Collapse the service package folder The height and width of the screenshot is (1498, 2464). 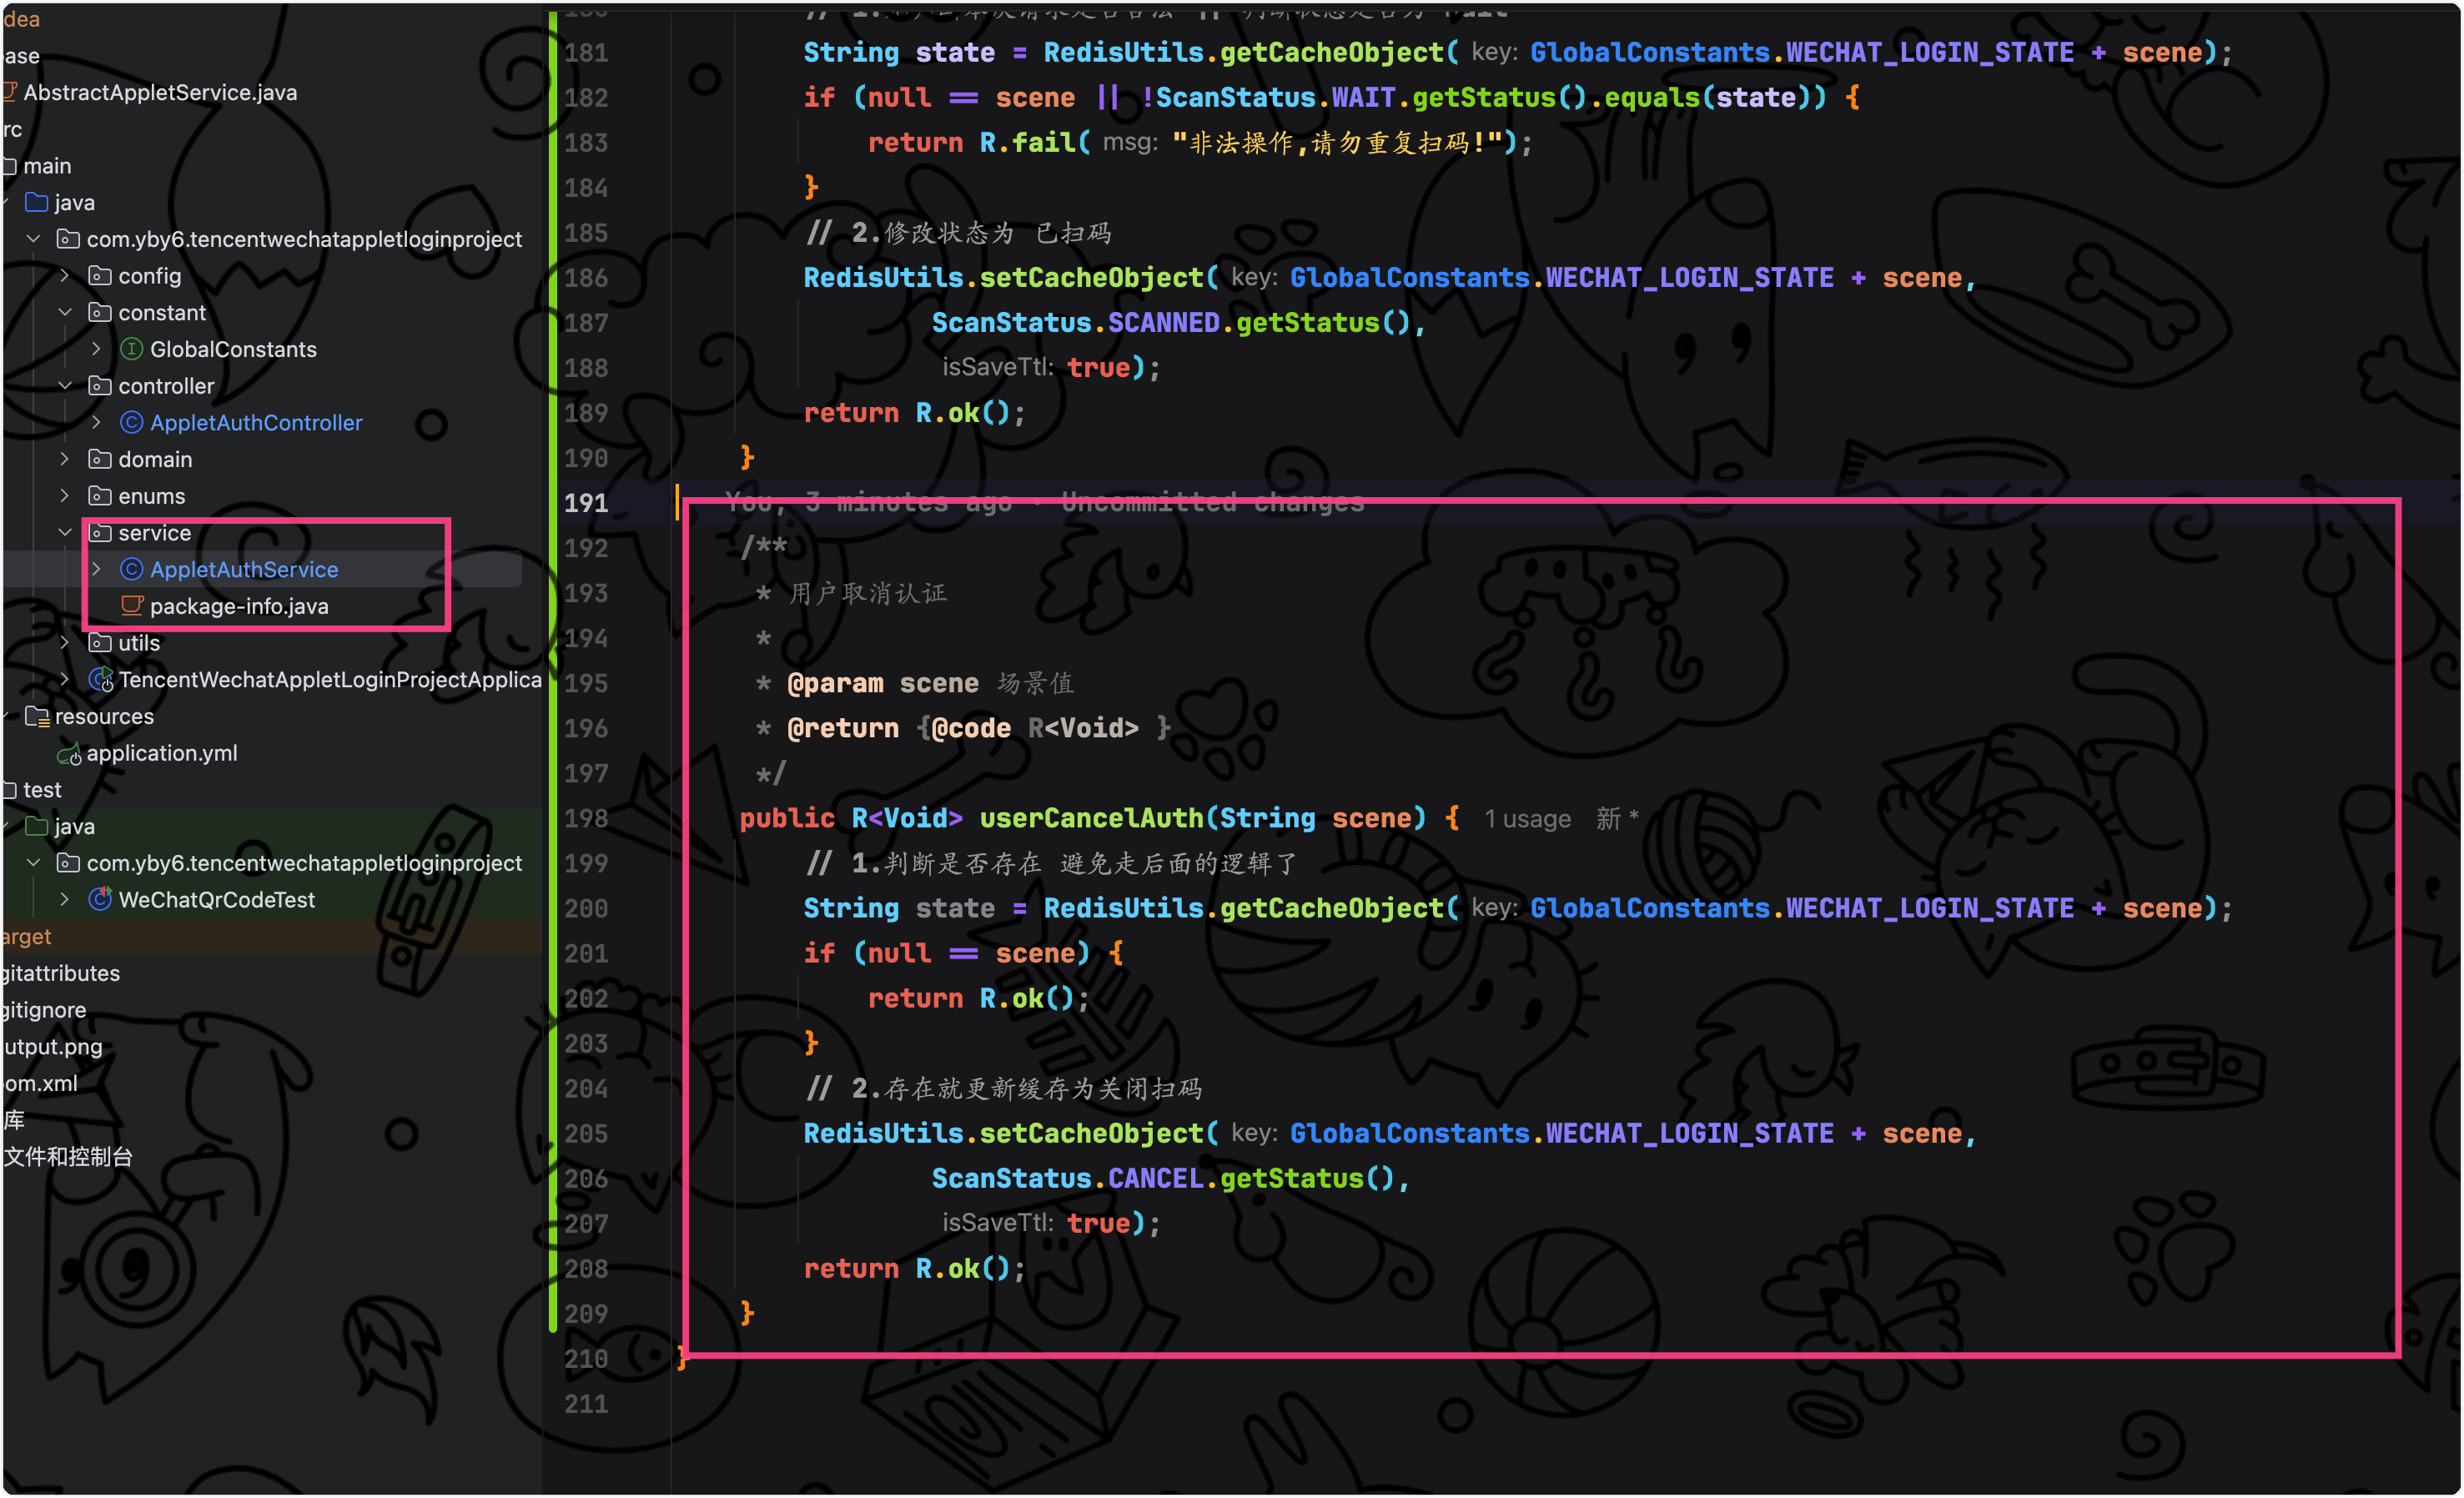pos(65,532)
